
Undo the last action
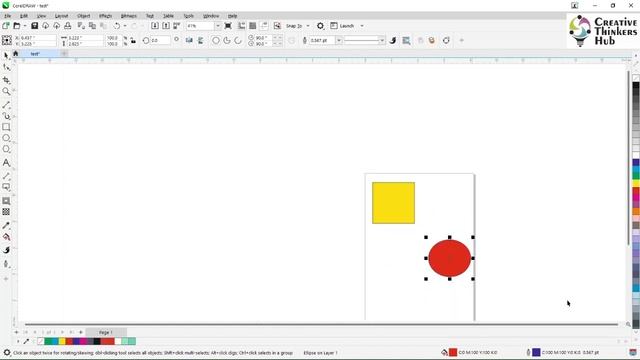pyautogui.click(x=117, y=26)
